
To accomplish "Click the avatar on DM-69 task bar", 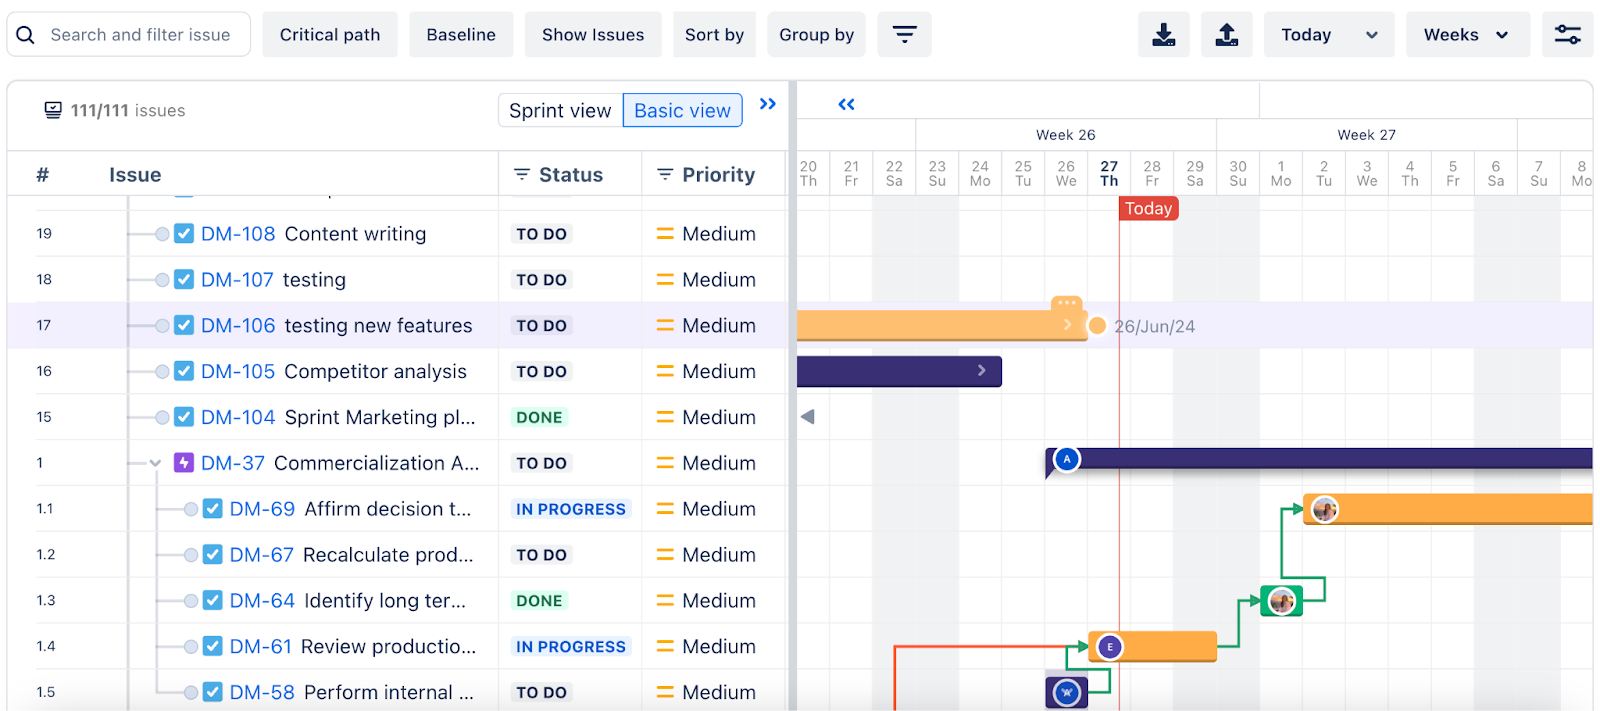I will 1325,509.
